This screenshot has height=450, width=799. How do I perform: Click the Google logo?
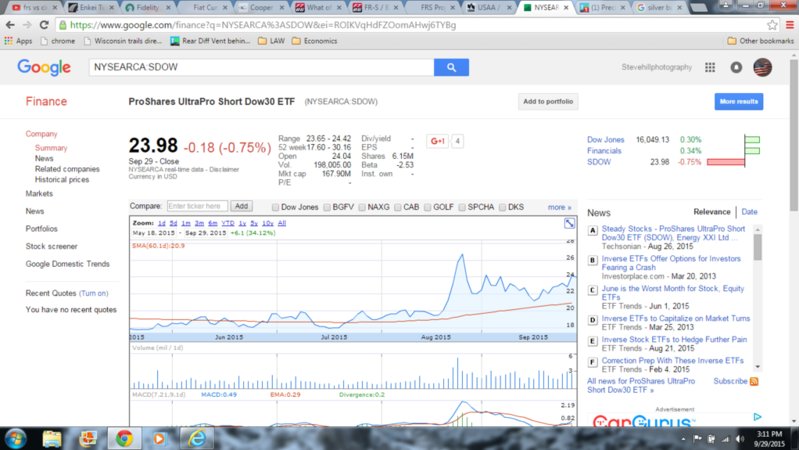44,67
